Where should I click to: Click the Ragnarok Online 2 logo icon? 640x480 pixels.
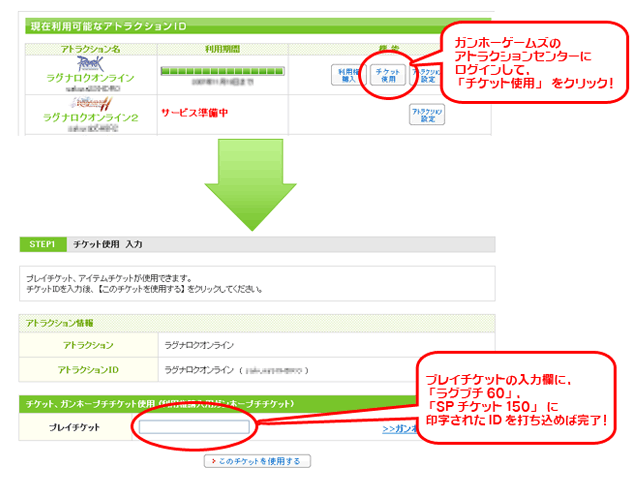point(91,103)
